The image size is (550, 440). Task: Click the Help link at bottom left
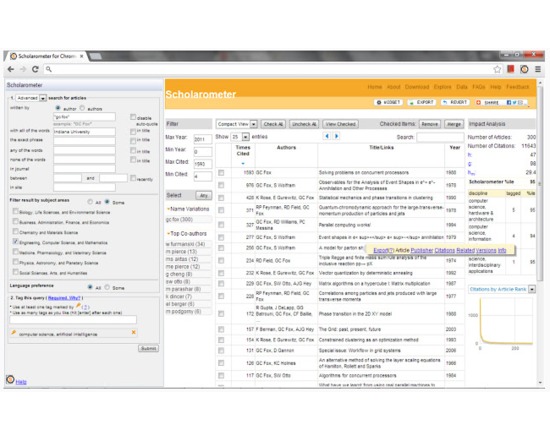point(21,382)
